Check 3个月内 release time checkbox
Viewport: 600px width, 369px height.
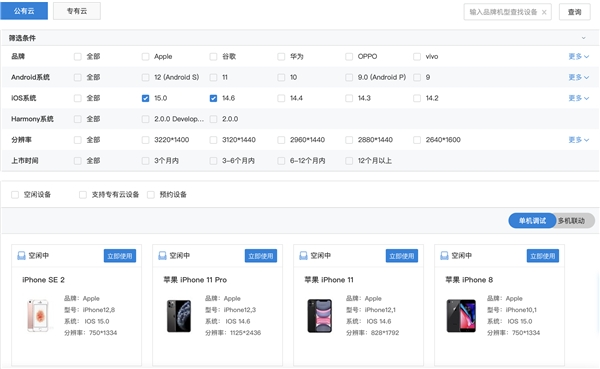click(x=145, y=161)
